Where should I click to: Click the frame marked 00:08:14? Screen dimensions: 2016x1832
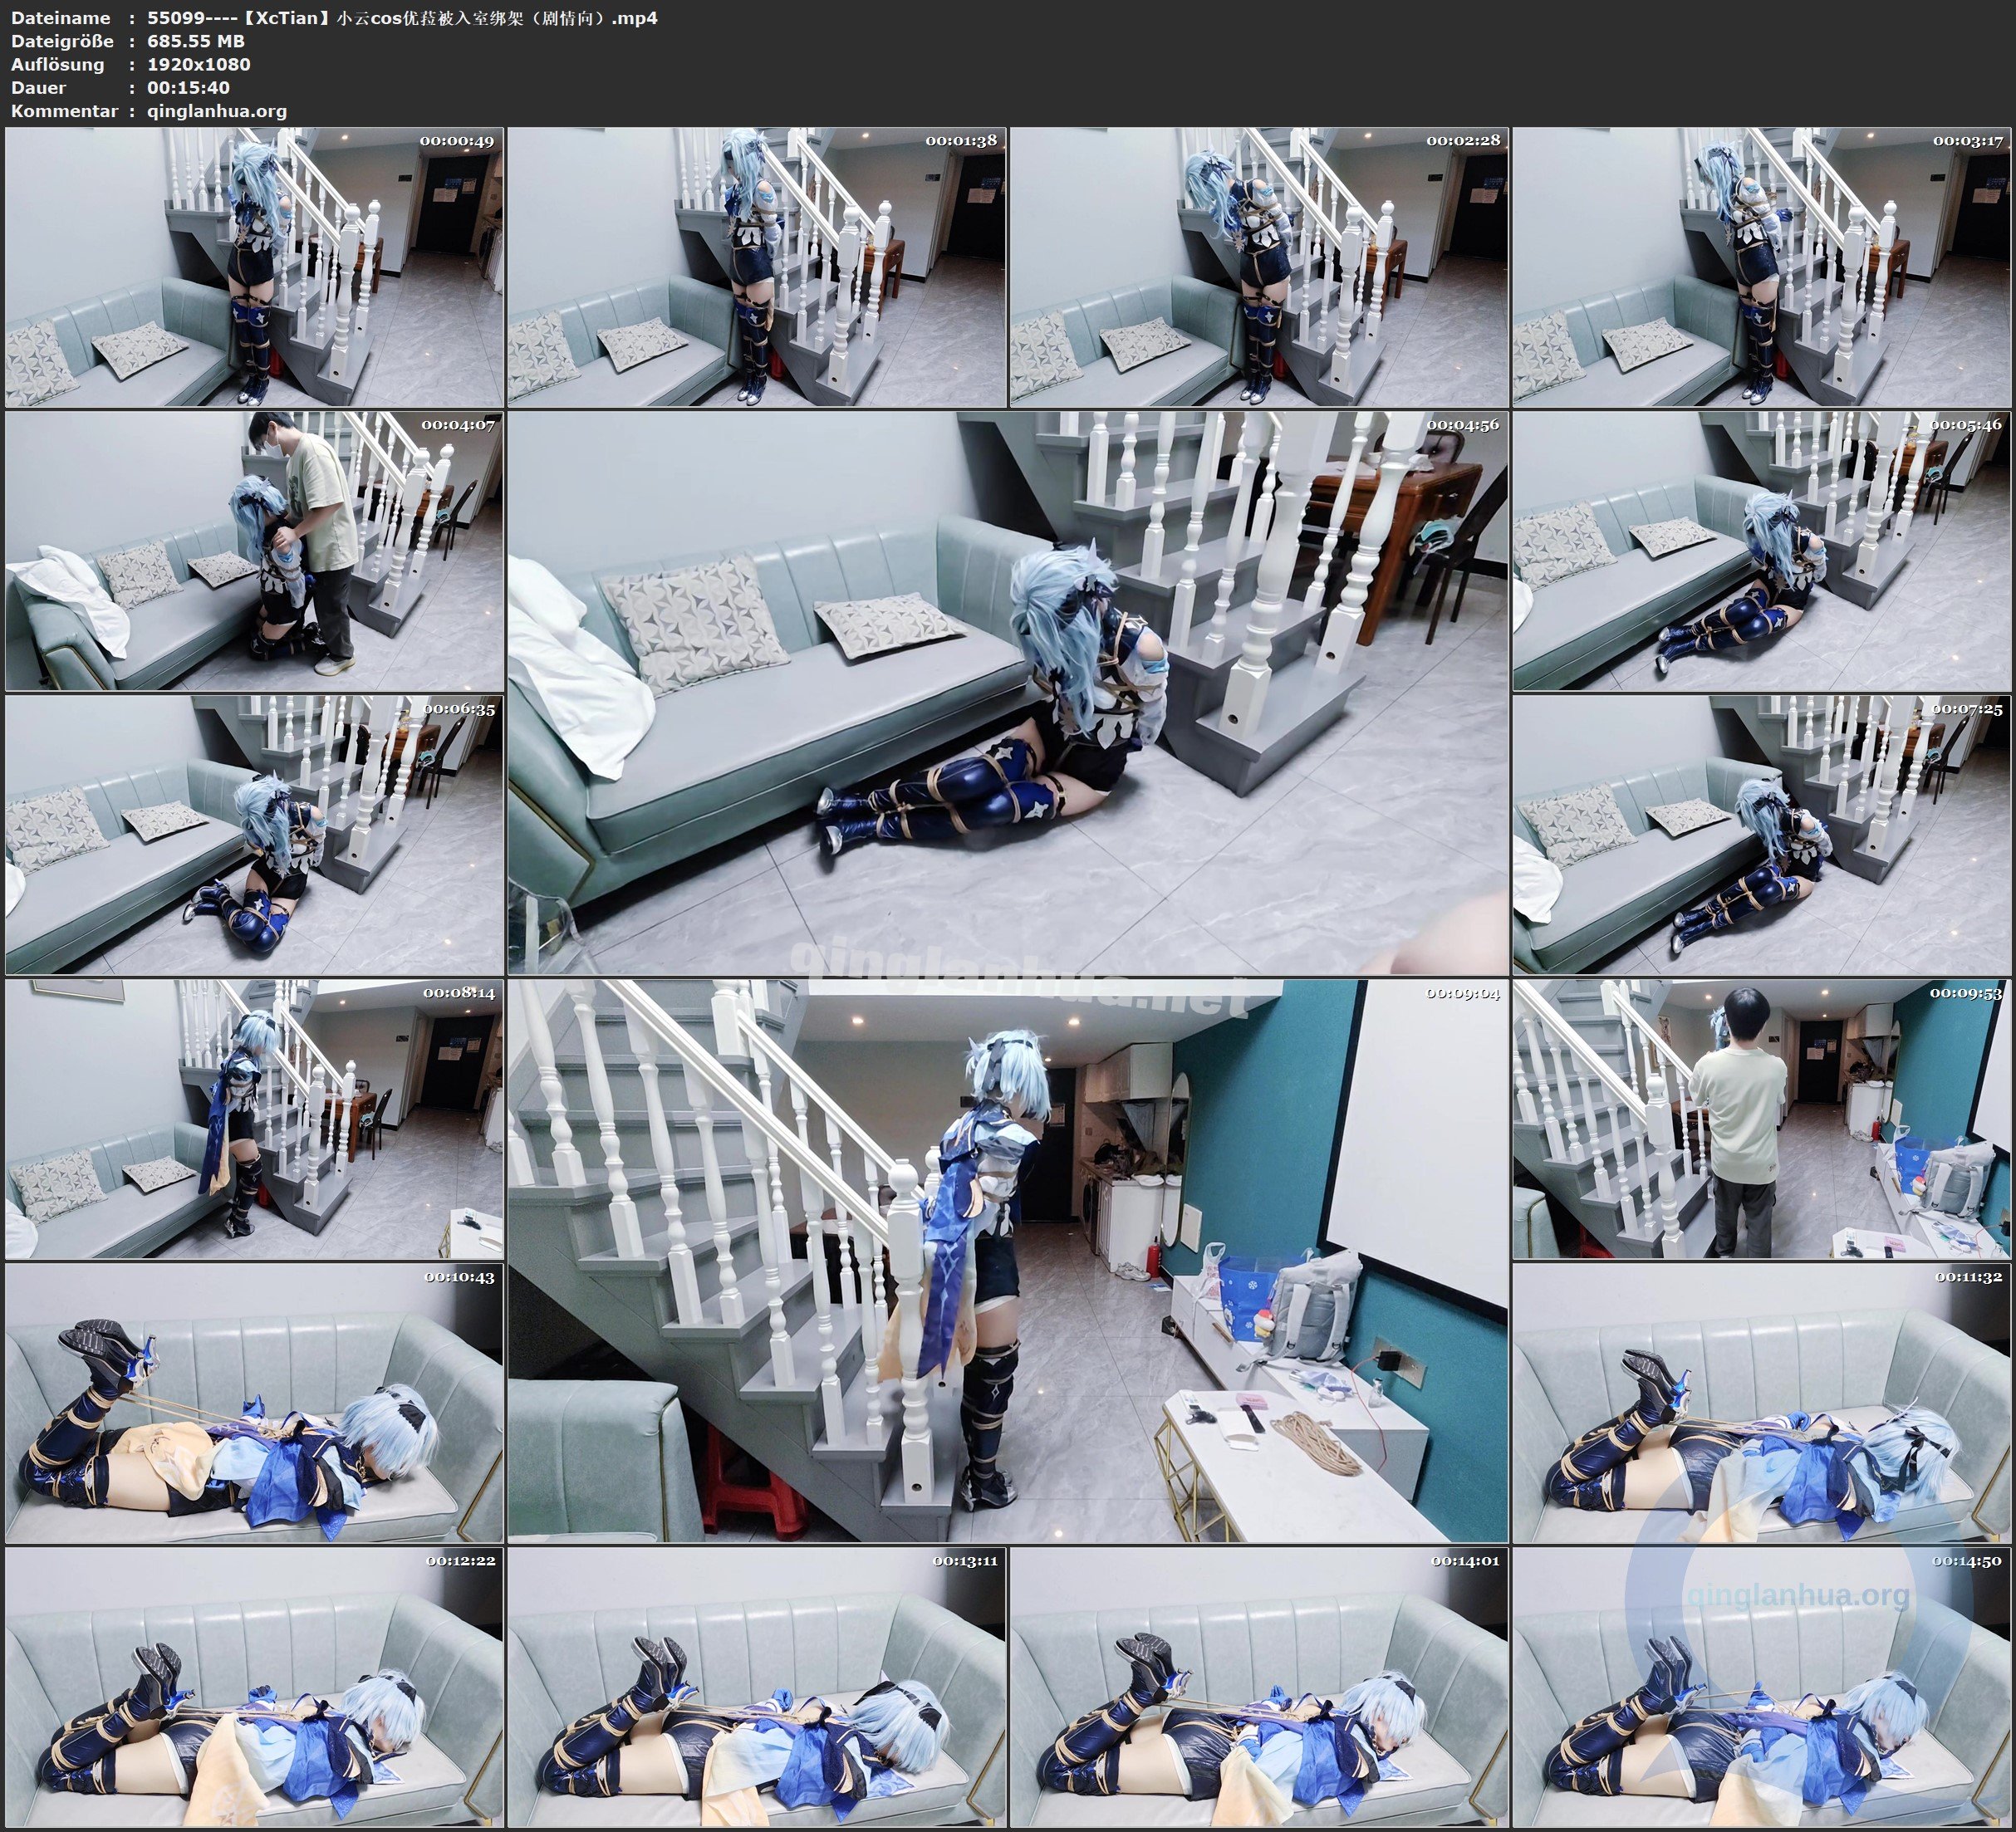254,1119
